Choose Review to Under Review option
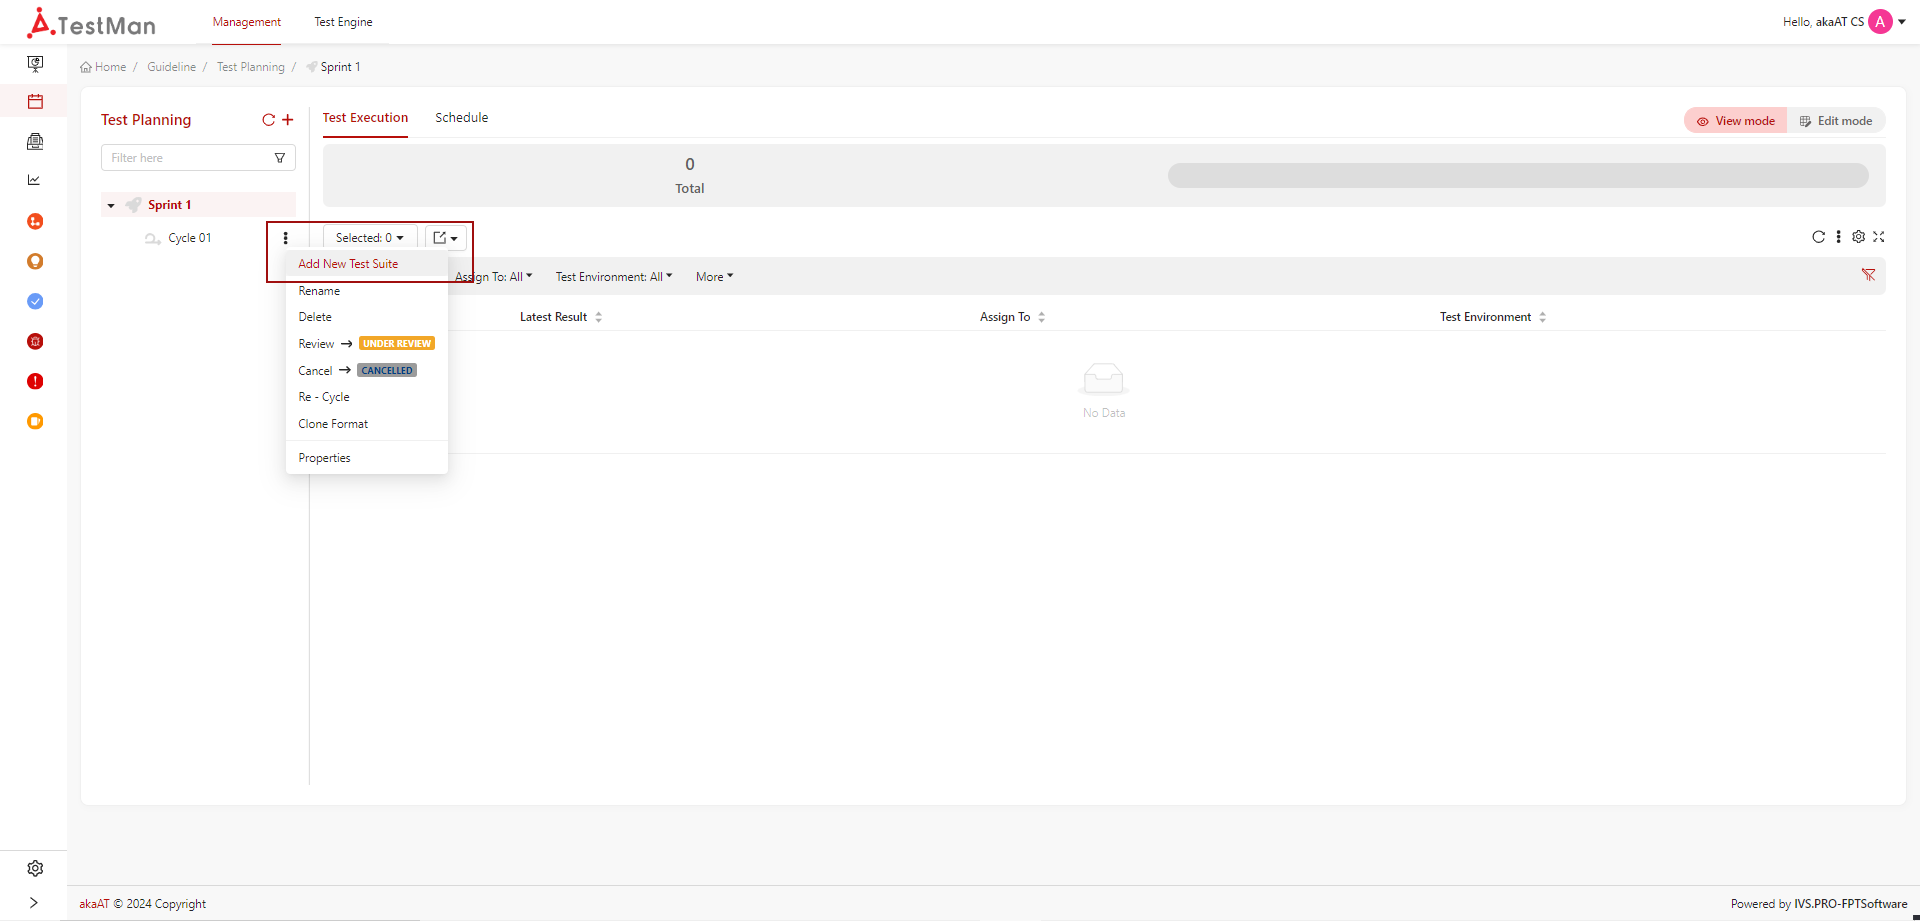Viewport: 1920px width, 921px height. pyautogui.click(x=367, y=344)
